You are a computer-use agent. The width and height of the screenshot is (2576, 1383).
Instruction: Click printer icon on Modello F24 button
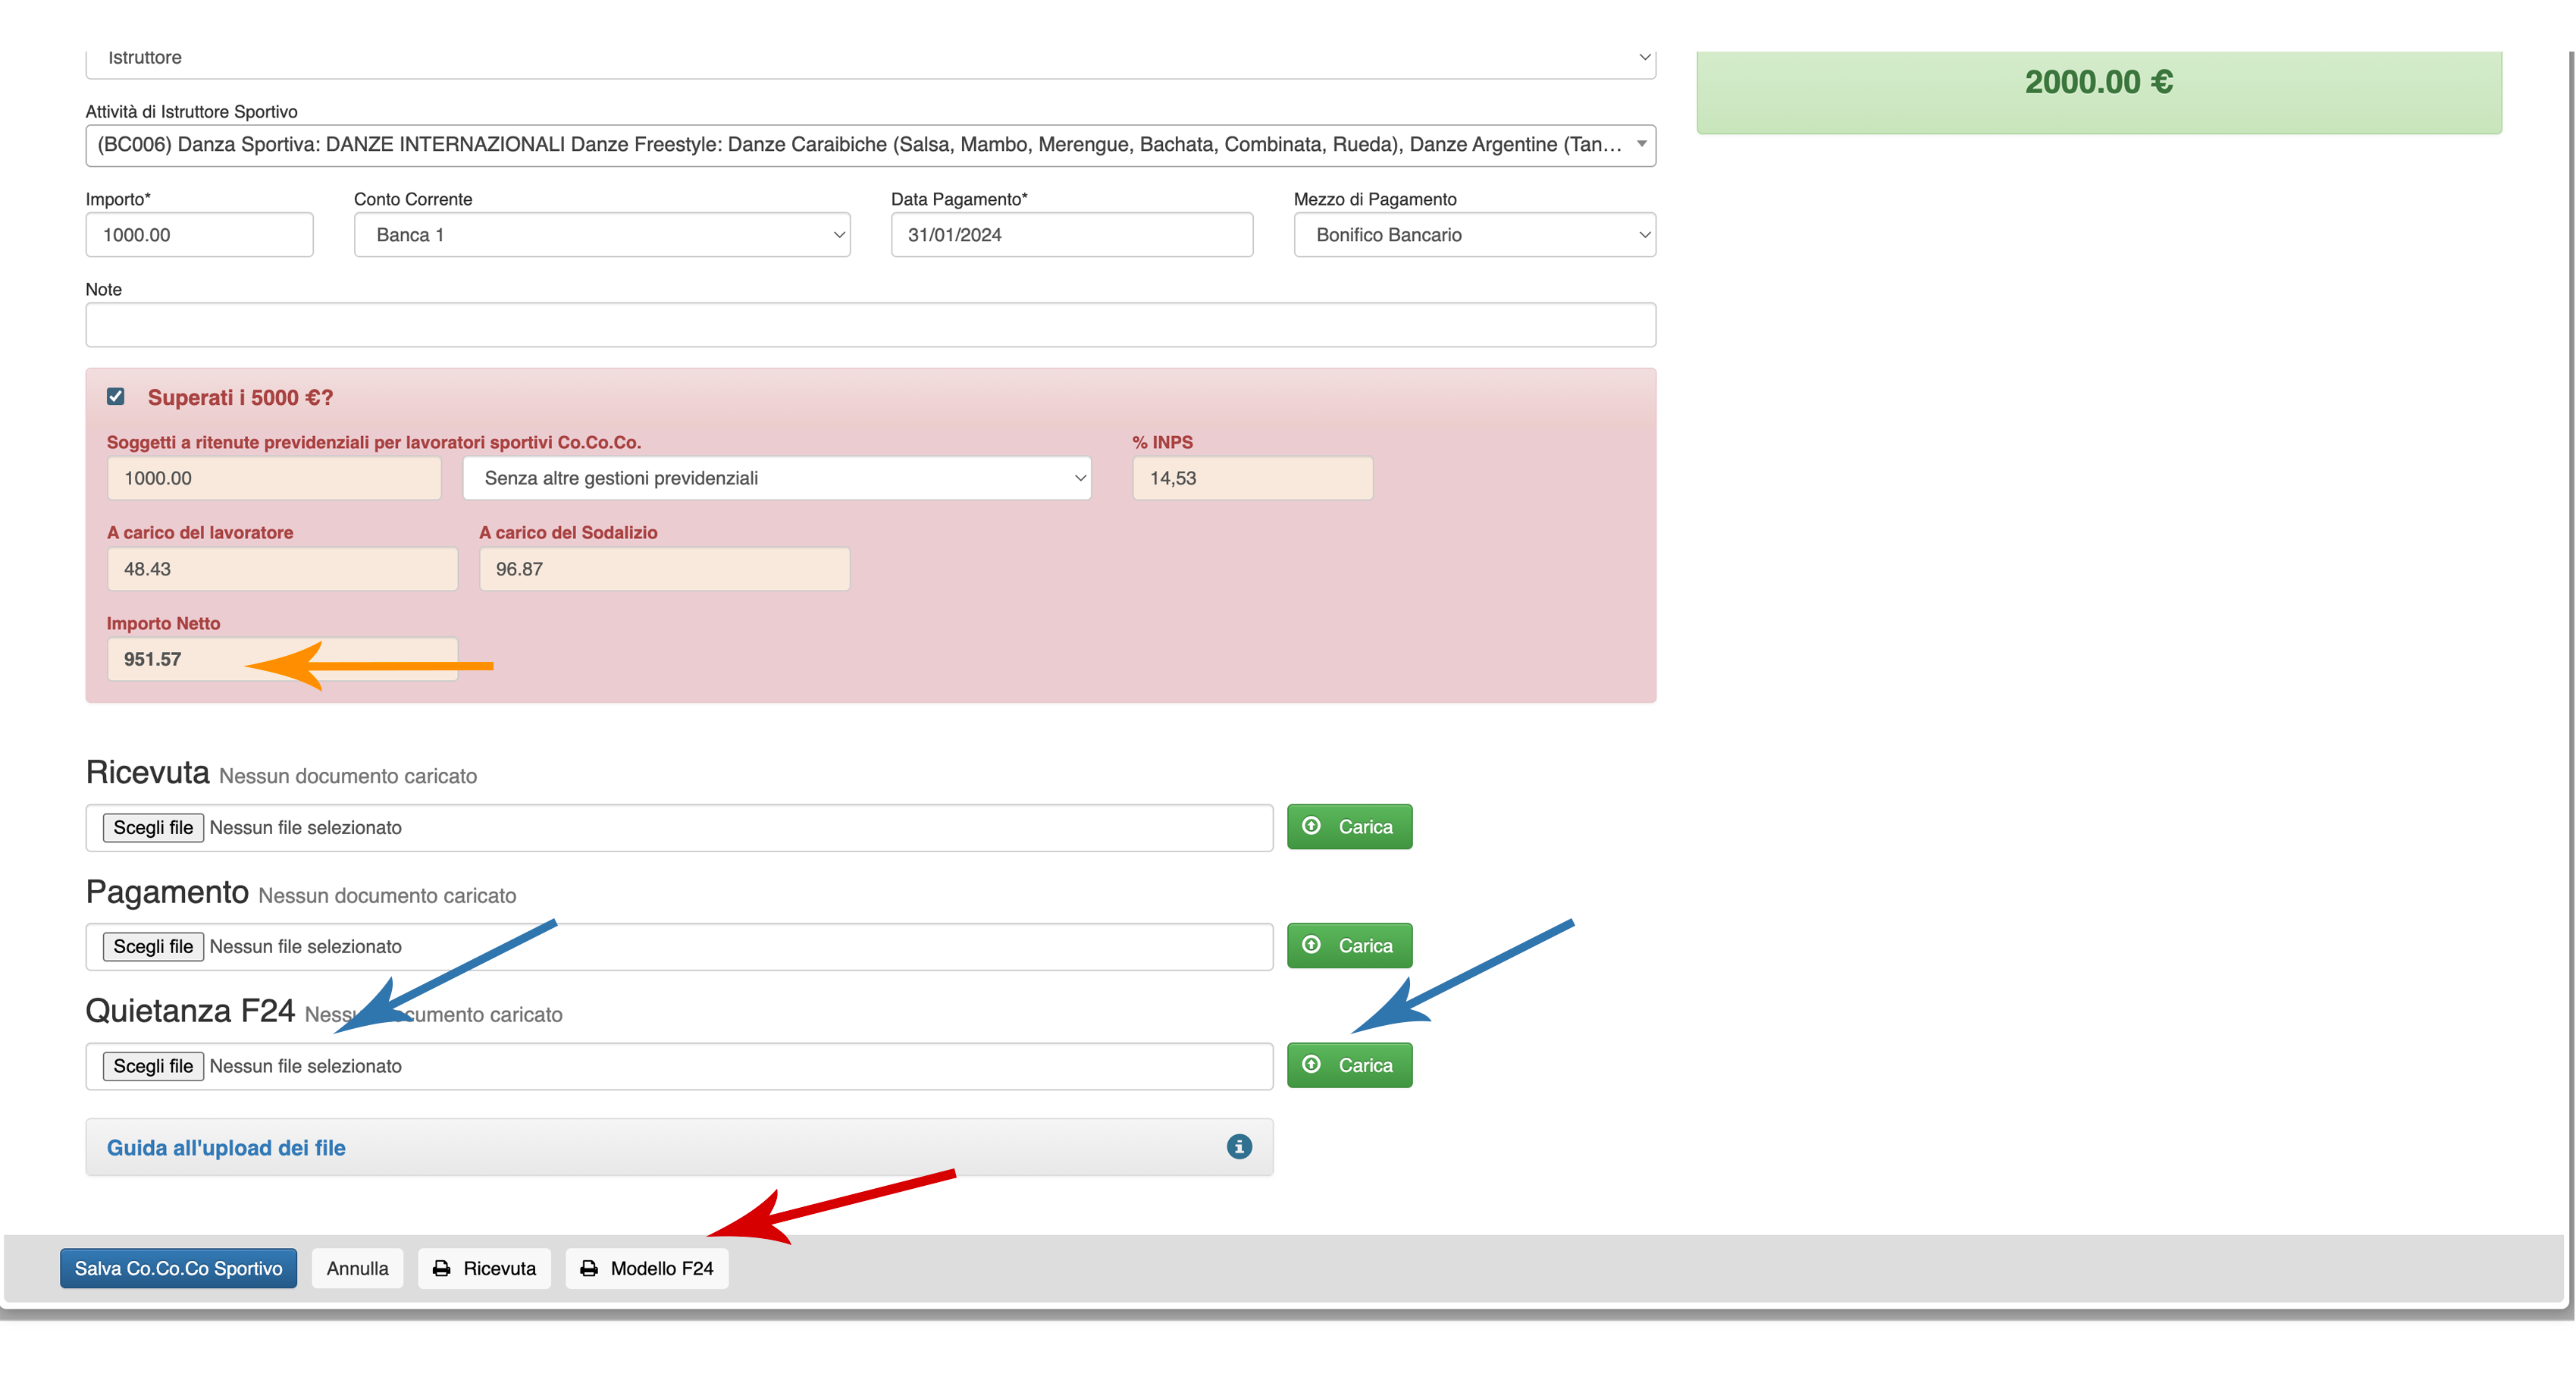coord(589,1268)
